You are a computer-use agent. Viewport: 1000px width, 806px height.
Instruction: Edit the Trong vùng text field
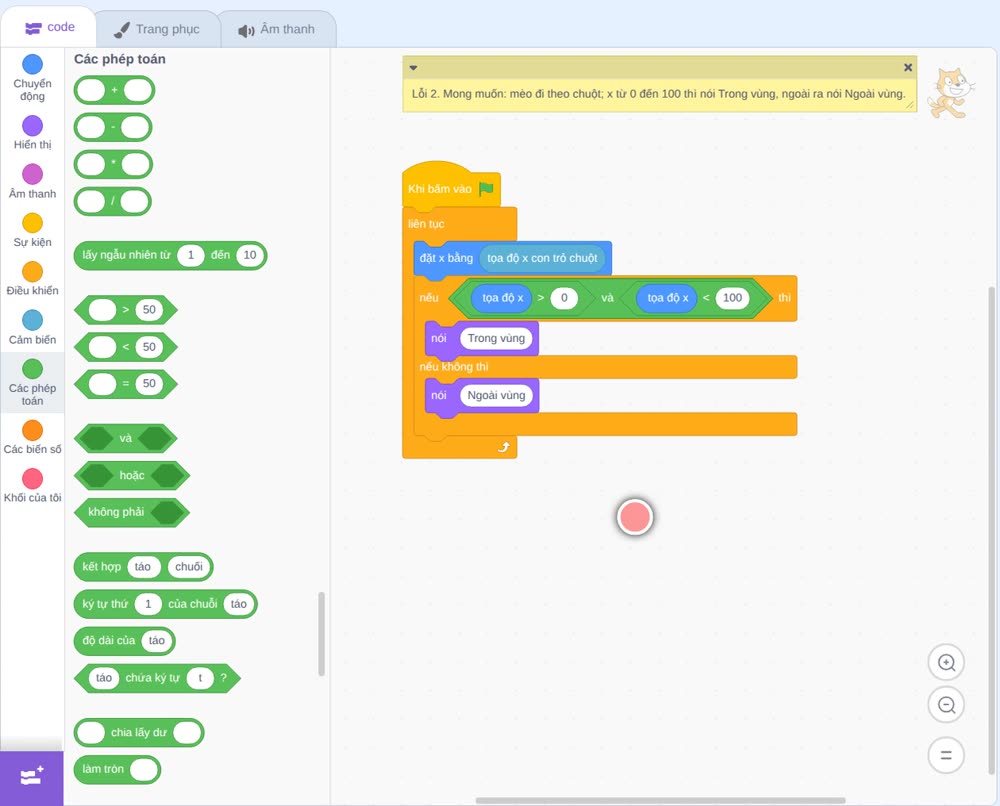click(x=496, y=338)
